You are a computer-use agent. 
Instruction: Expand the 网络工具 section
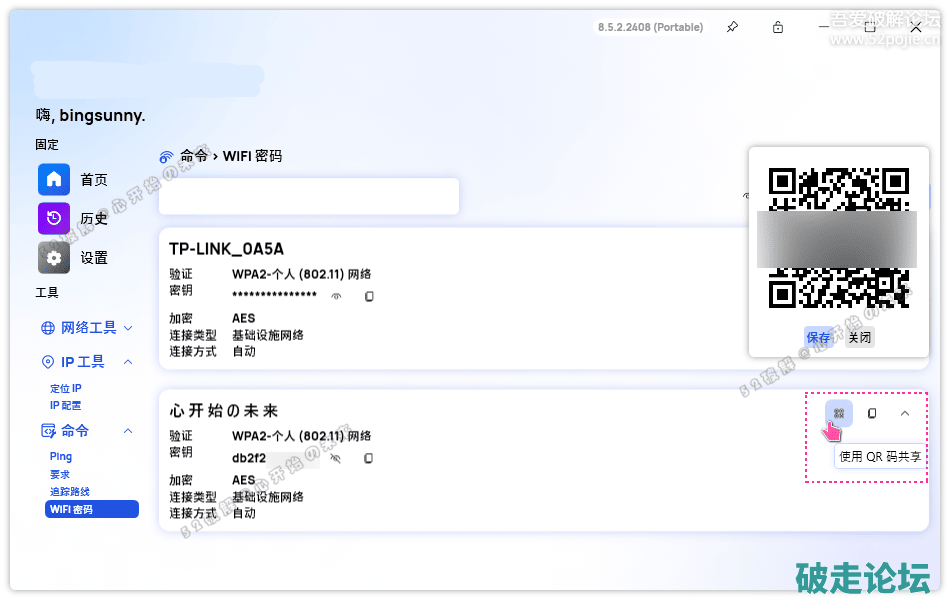(x=128, y=328)
